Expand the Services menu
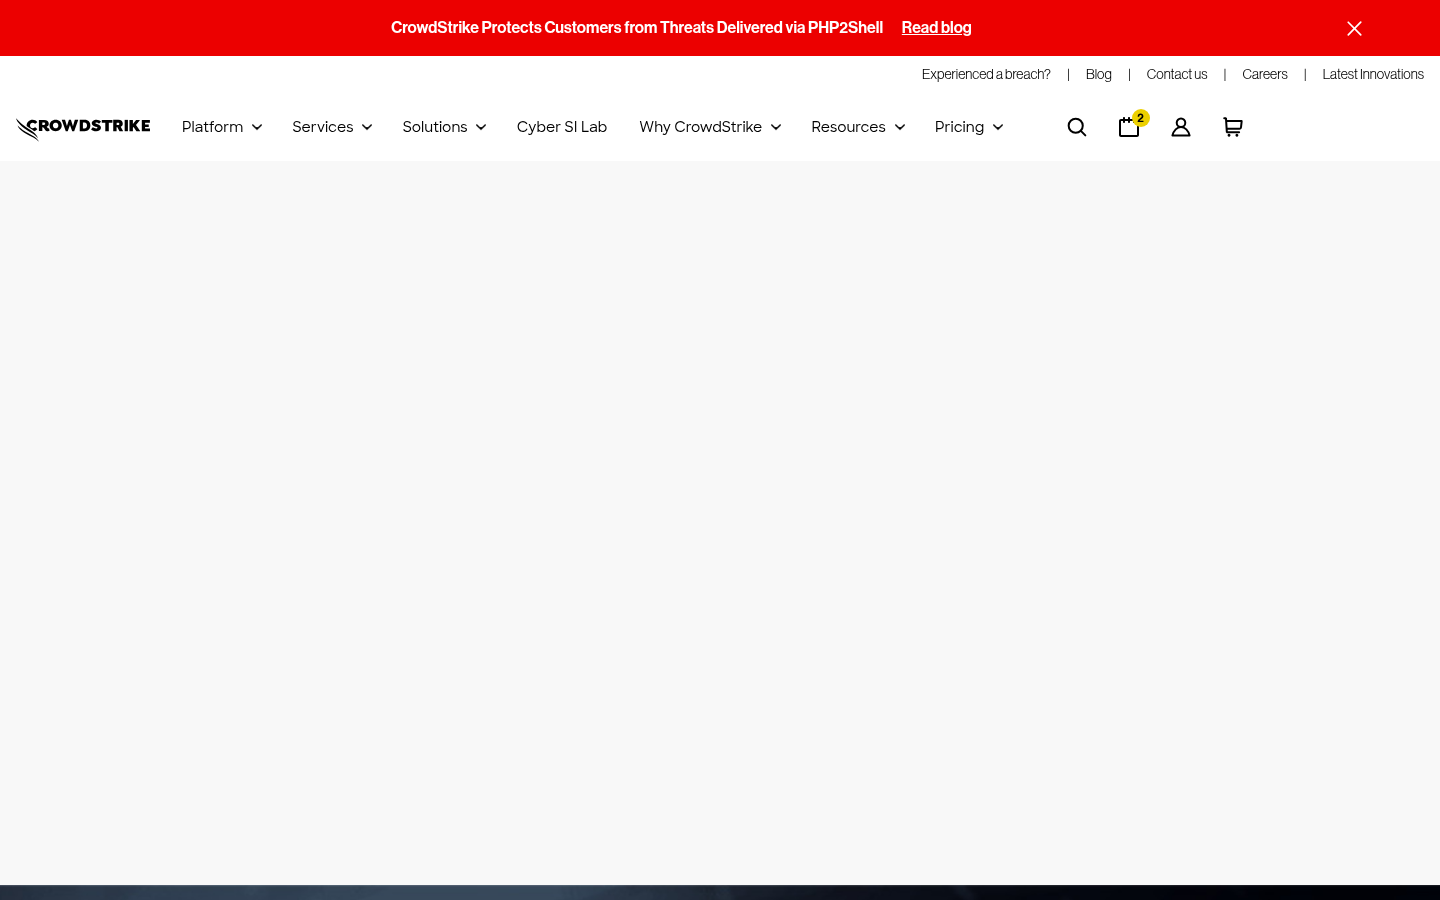 (332, 127)
